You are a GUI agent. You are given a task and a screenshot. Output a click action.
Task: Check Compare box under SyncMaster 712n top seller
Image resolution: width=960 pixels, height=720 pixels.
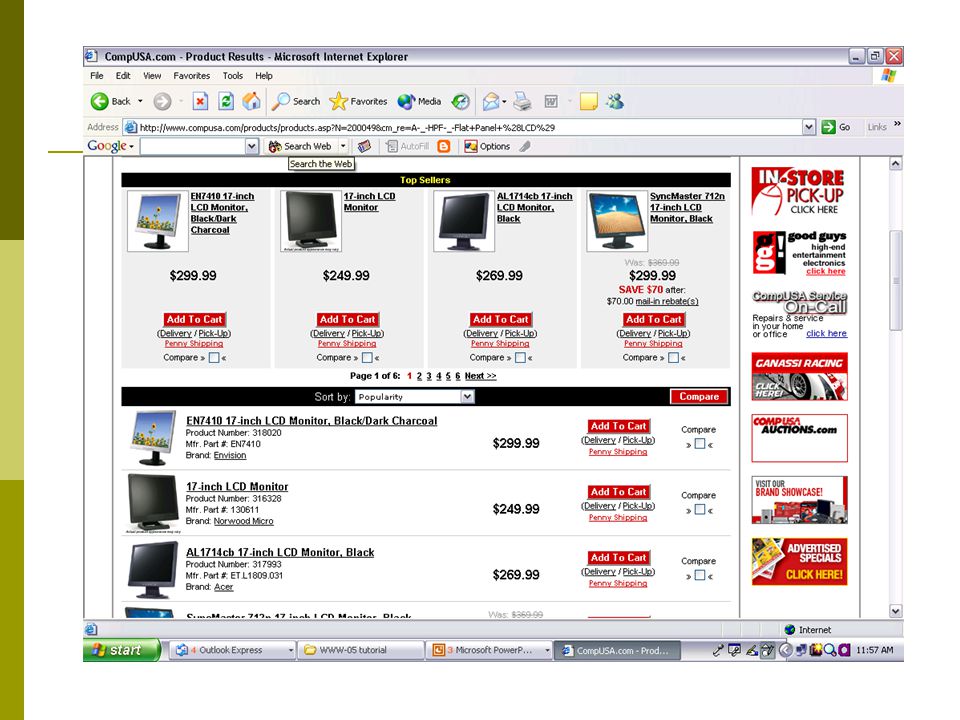point(673,358)
